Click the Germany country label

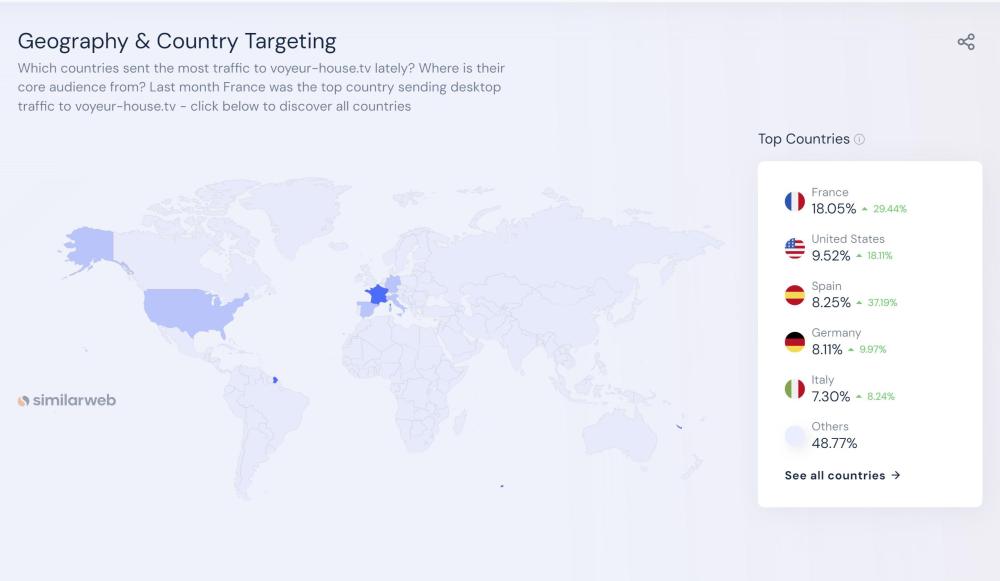(836, 333)
